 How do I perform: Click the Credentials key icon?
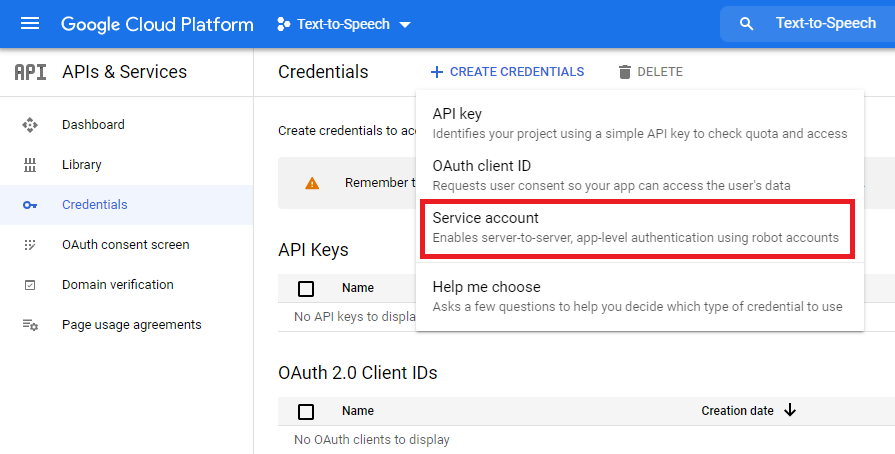click(x=30, y=205)
